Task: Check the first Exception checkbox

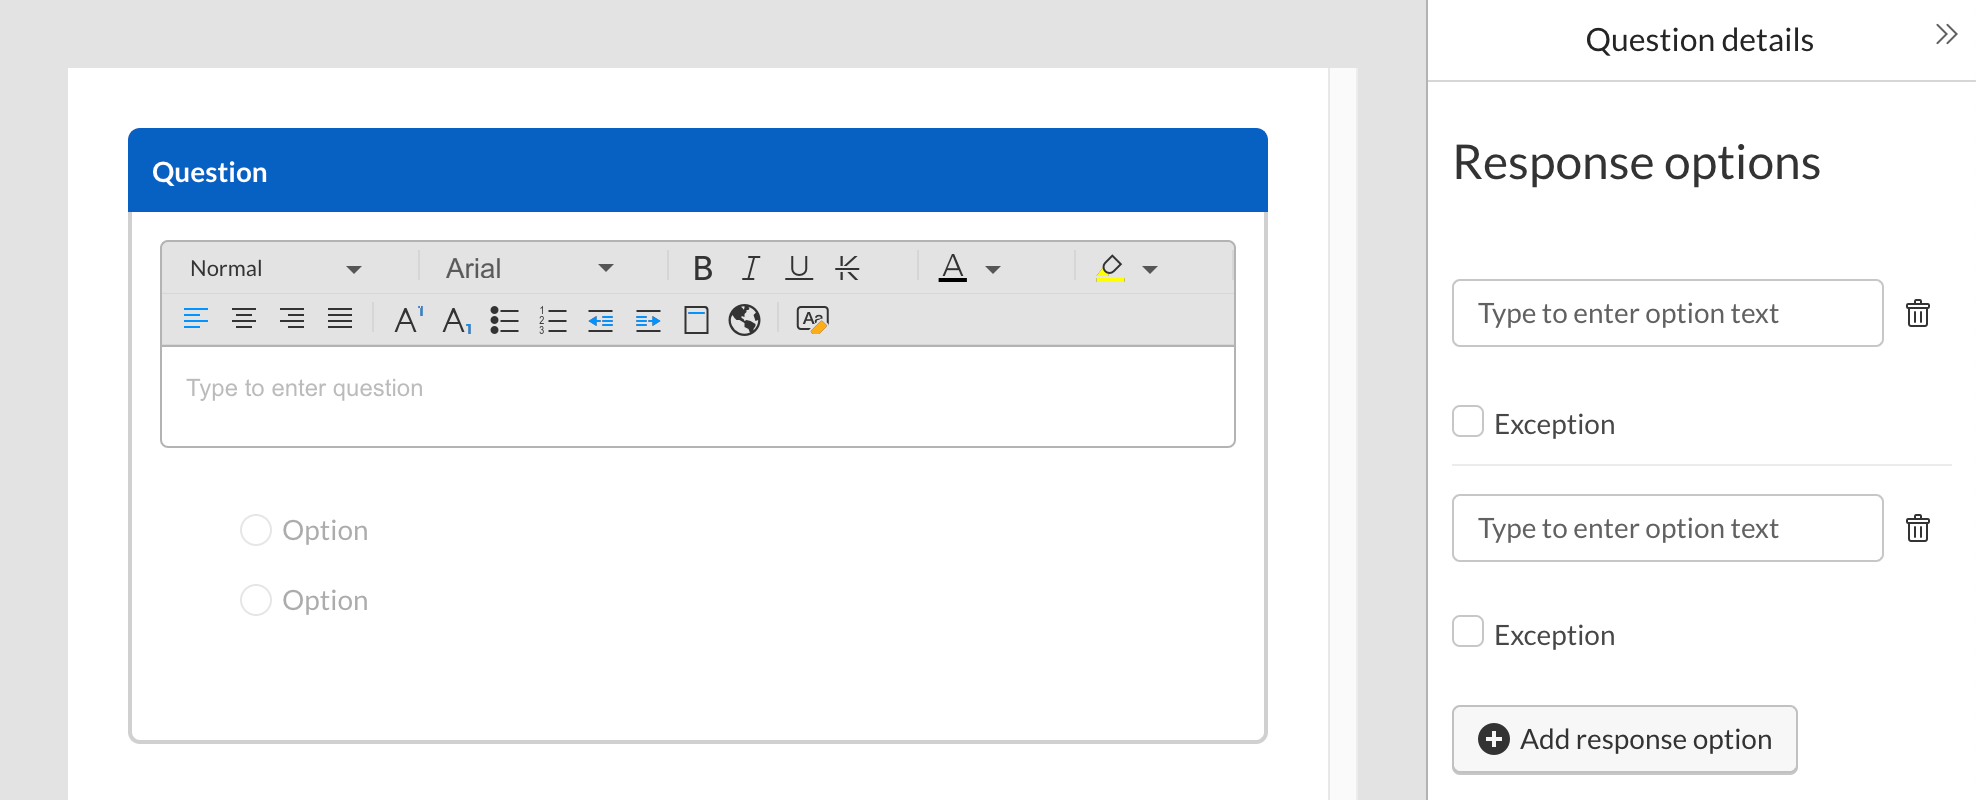Action: point(1468,422)
